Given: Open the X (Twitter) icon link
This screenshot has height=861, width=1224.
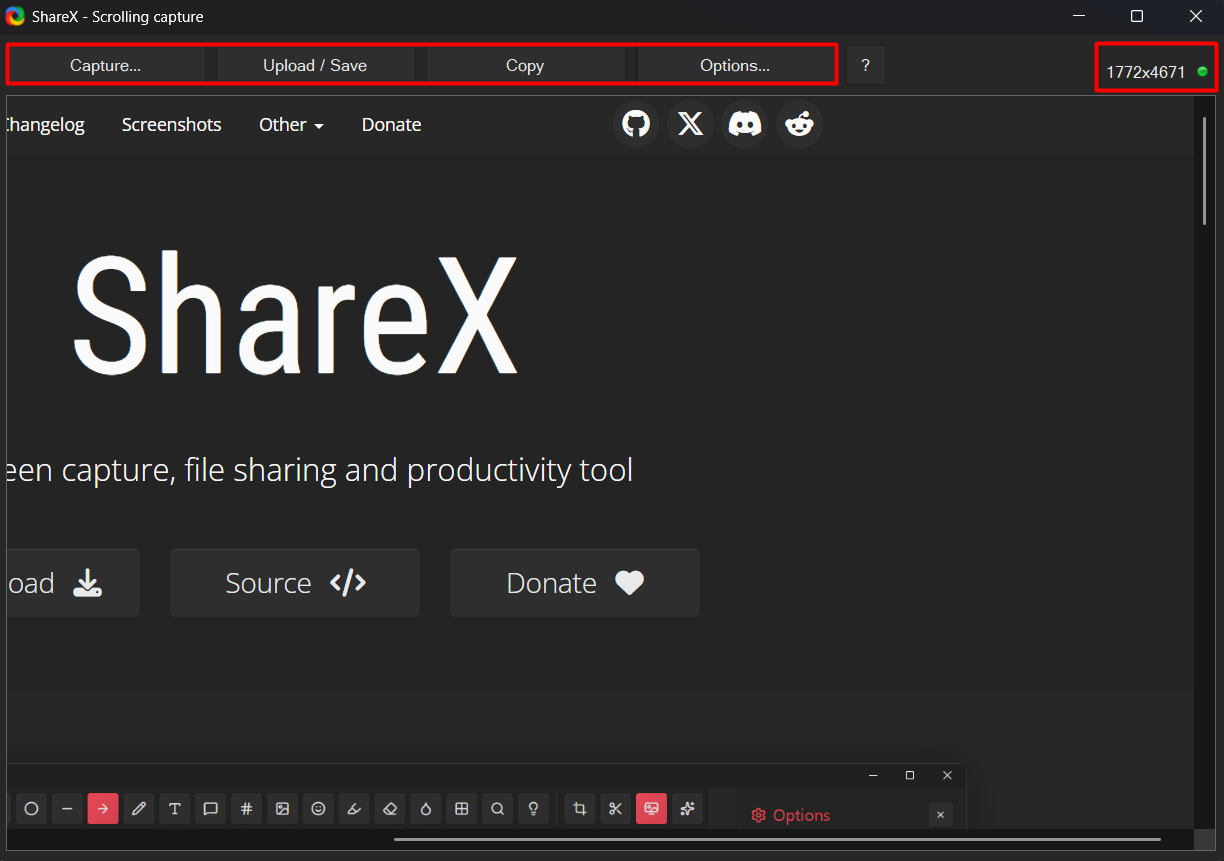Looking at the screenshot, I should tap(690, 124).
